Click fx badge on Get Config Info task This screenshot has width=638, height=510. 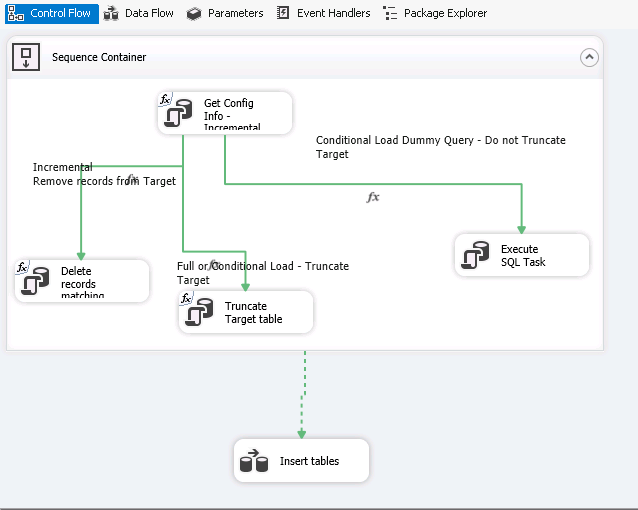click(165, 99)
